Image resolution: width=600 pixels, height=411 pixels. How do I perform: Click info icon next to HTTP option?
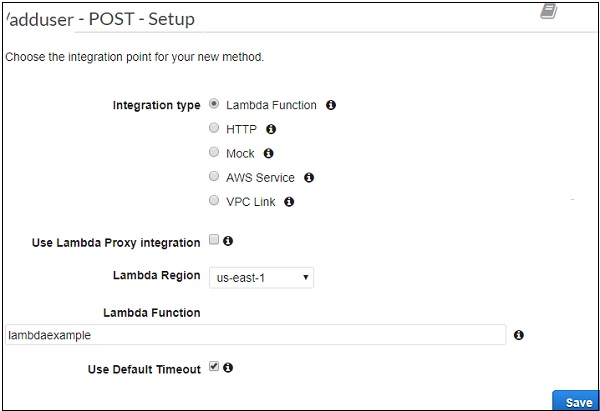click(270, 129)
